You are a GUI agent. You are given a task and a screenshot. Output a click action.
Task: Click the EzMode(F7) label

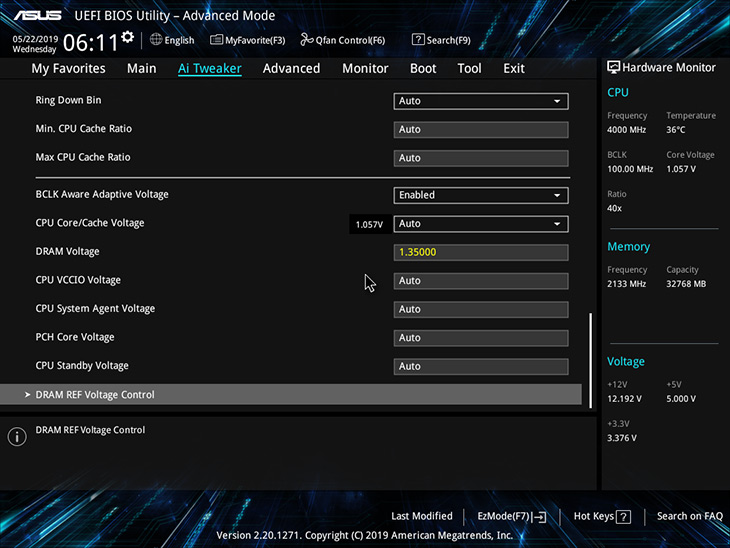[x=503, y=516]
